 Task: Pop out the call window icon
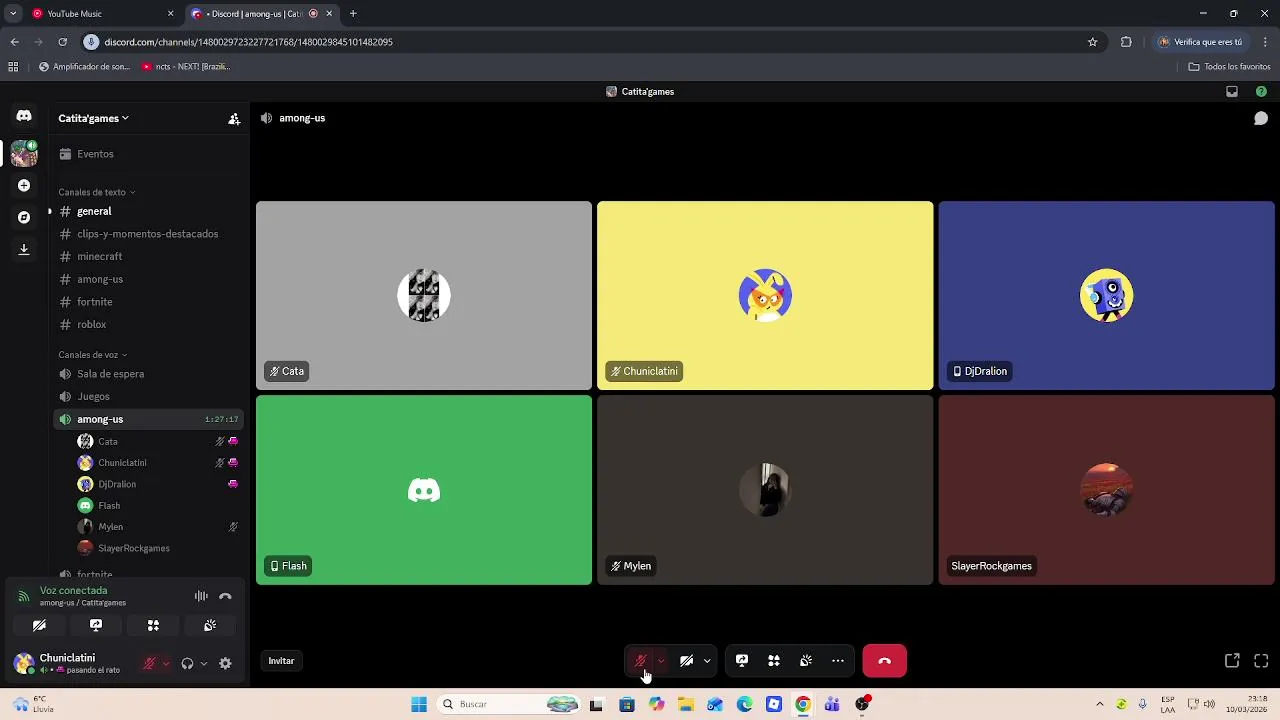click(1232, 661)
